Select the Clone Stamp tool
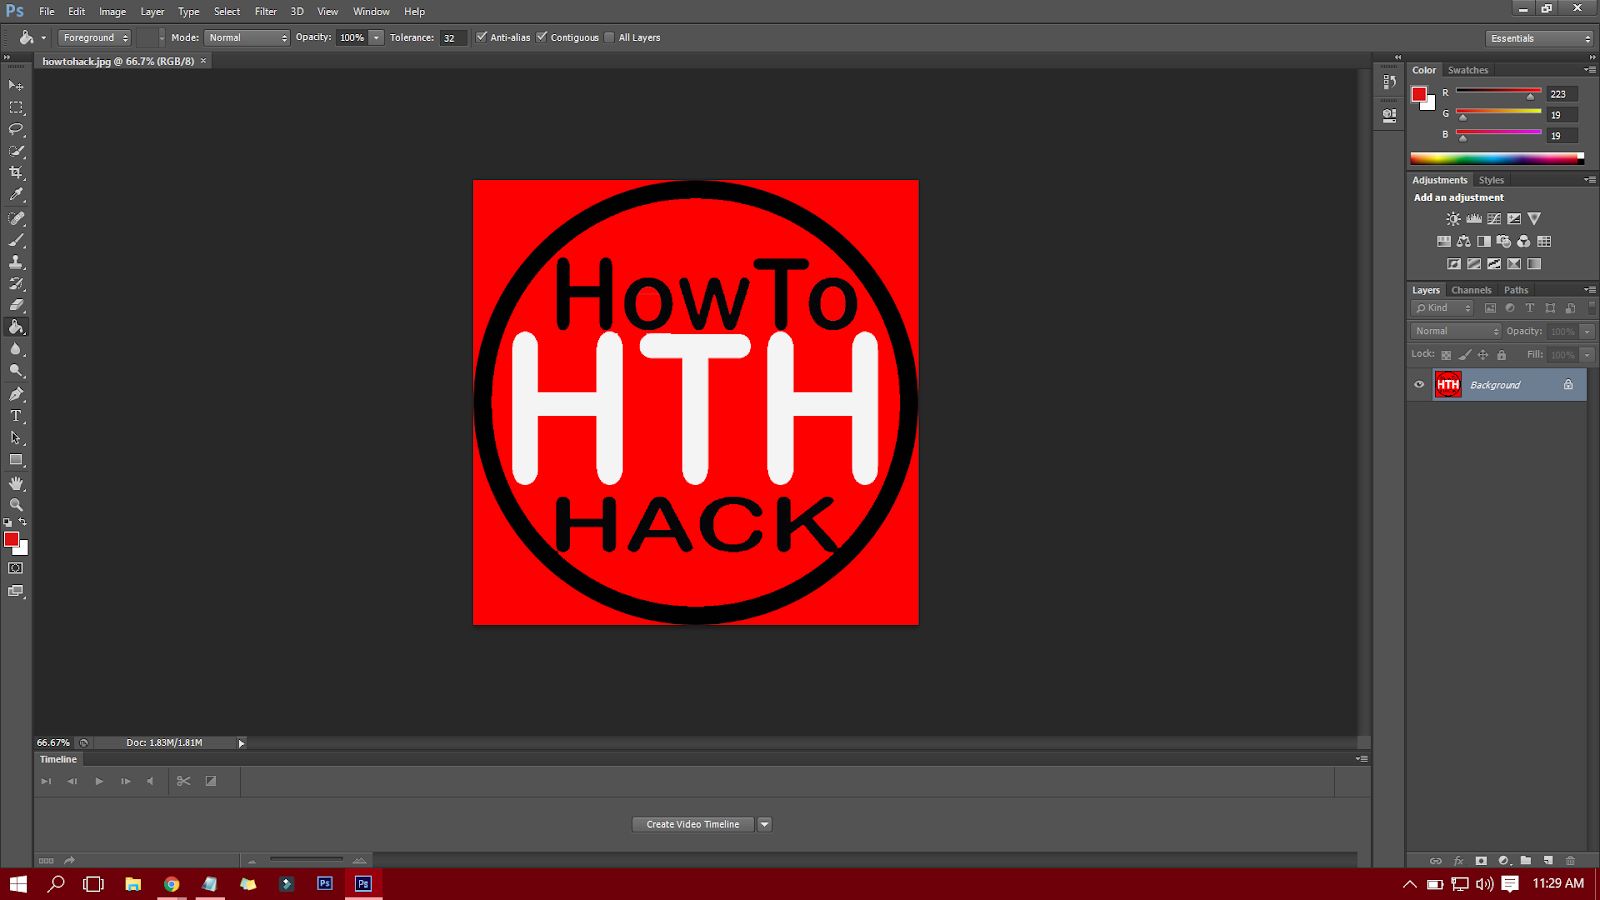 click(16, 262)
